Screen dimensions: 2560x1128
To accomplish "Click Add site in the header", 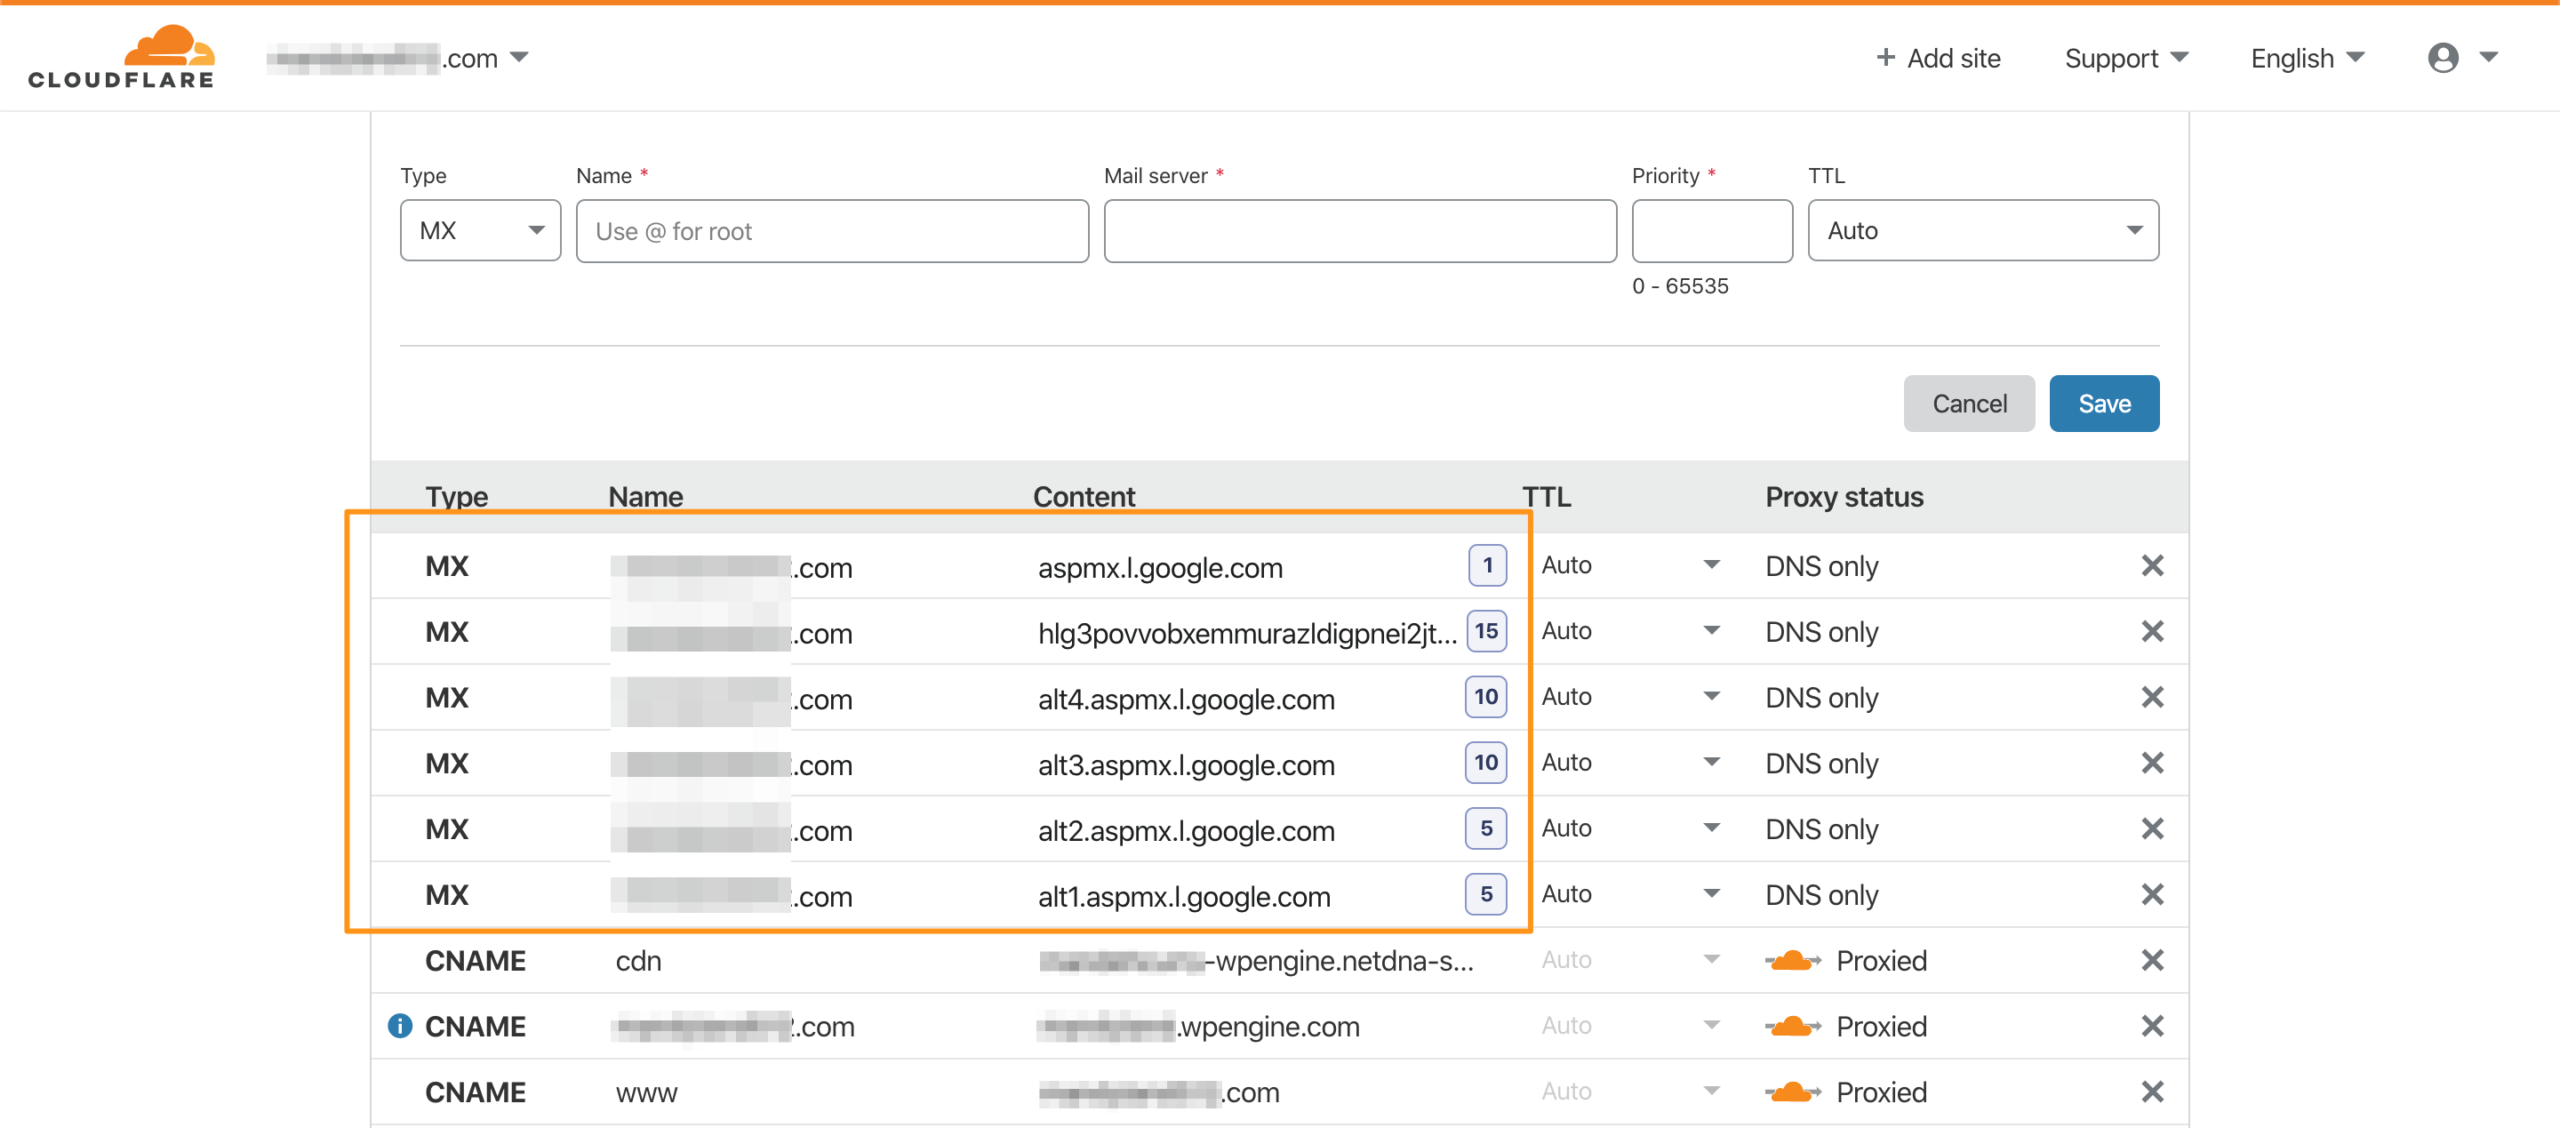I will point(1938,58).
